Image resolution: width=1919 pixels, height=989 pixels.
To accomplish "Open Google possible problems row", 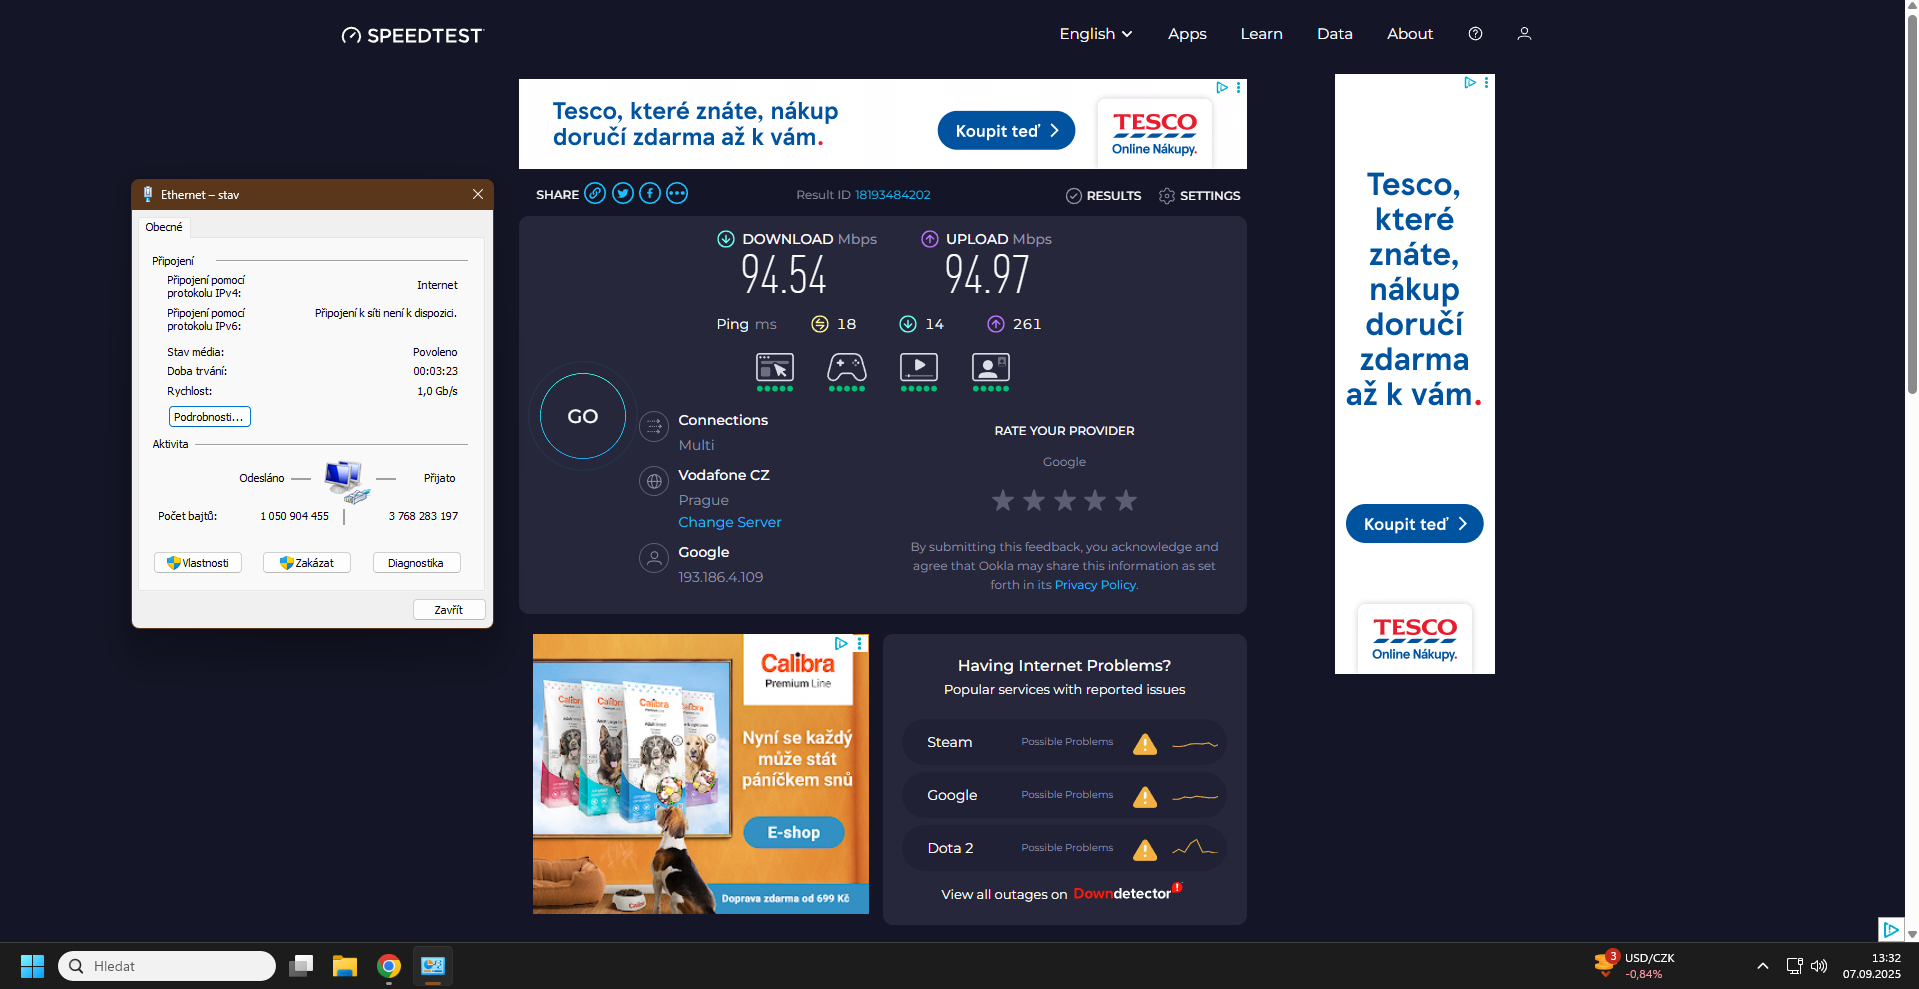I will pyautogui.click(x=1064, y=795).
